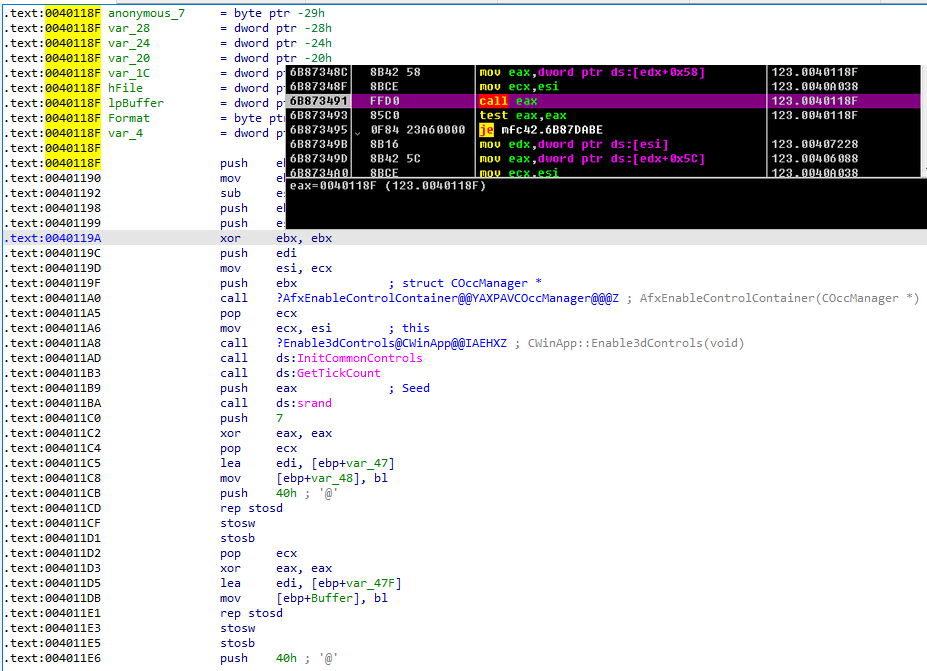Screen dimensions: 927x671
Task: Click address 6B873491 in debugger overlay
Action: [318, 101]
